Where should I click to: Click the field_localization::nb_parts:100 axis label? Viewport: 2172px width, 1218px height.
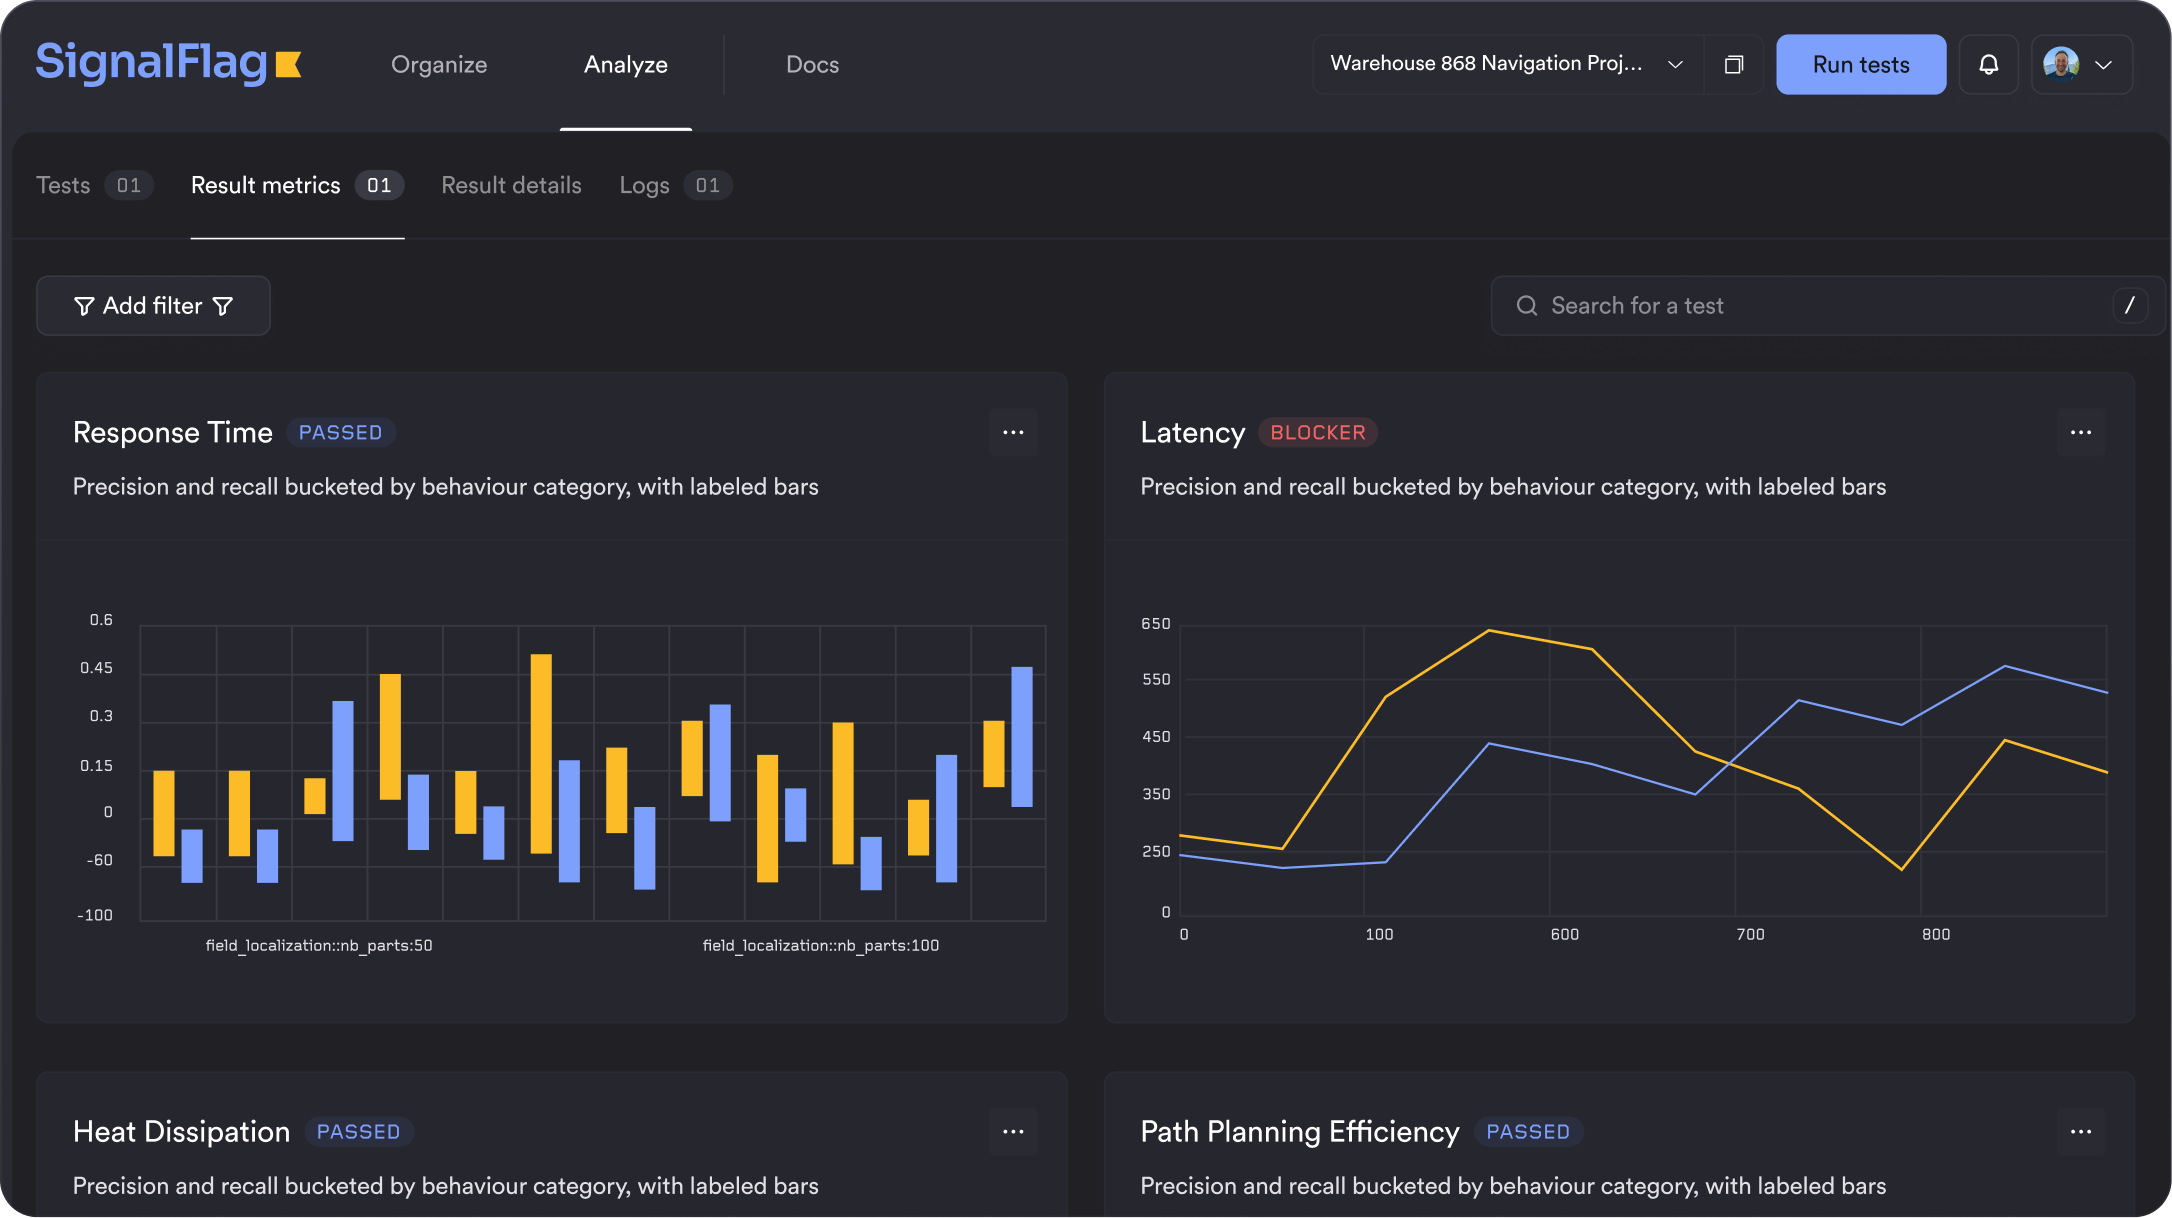(x=821, y=946)
